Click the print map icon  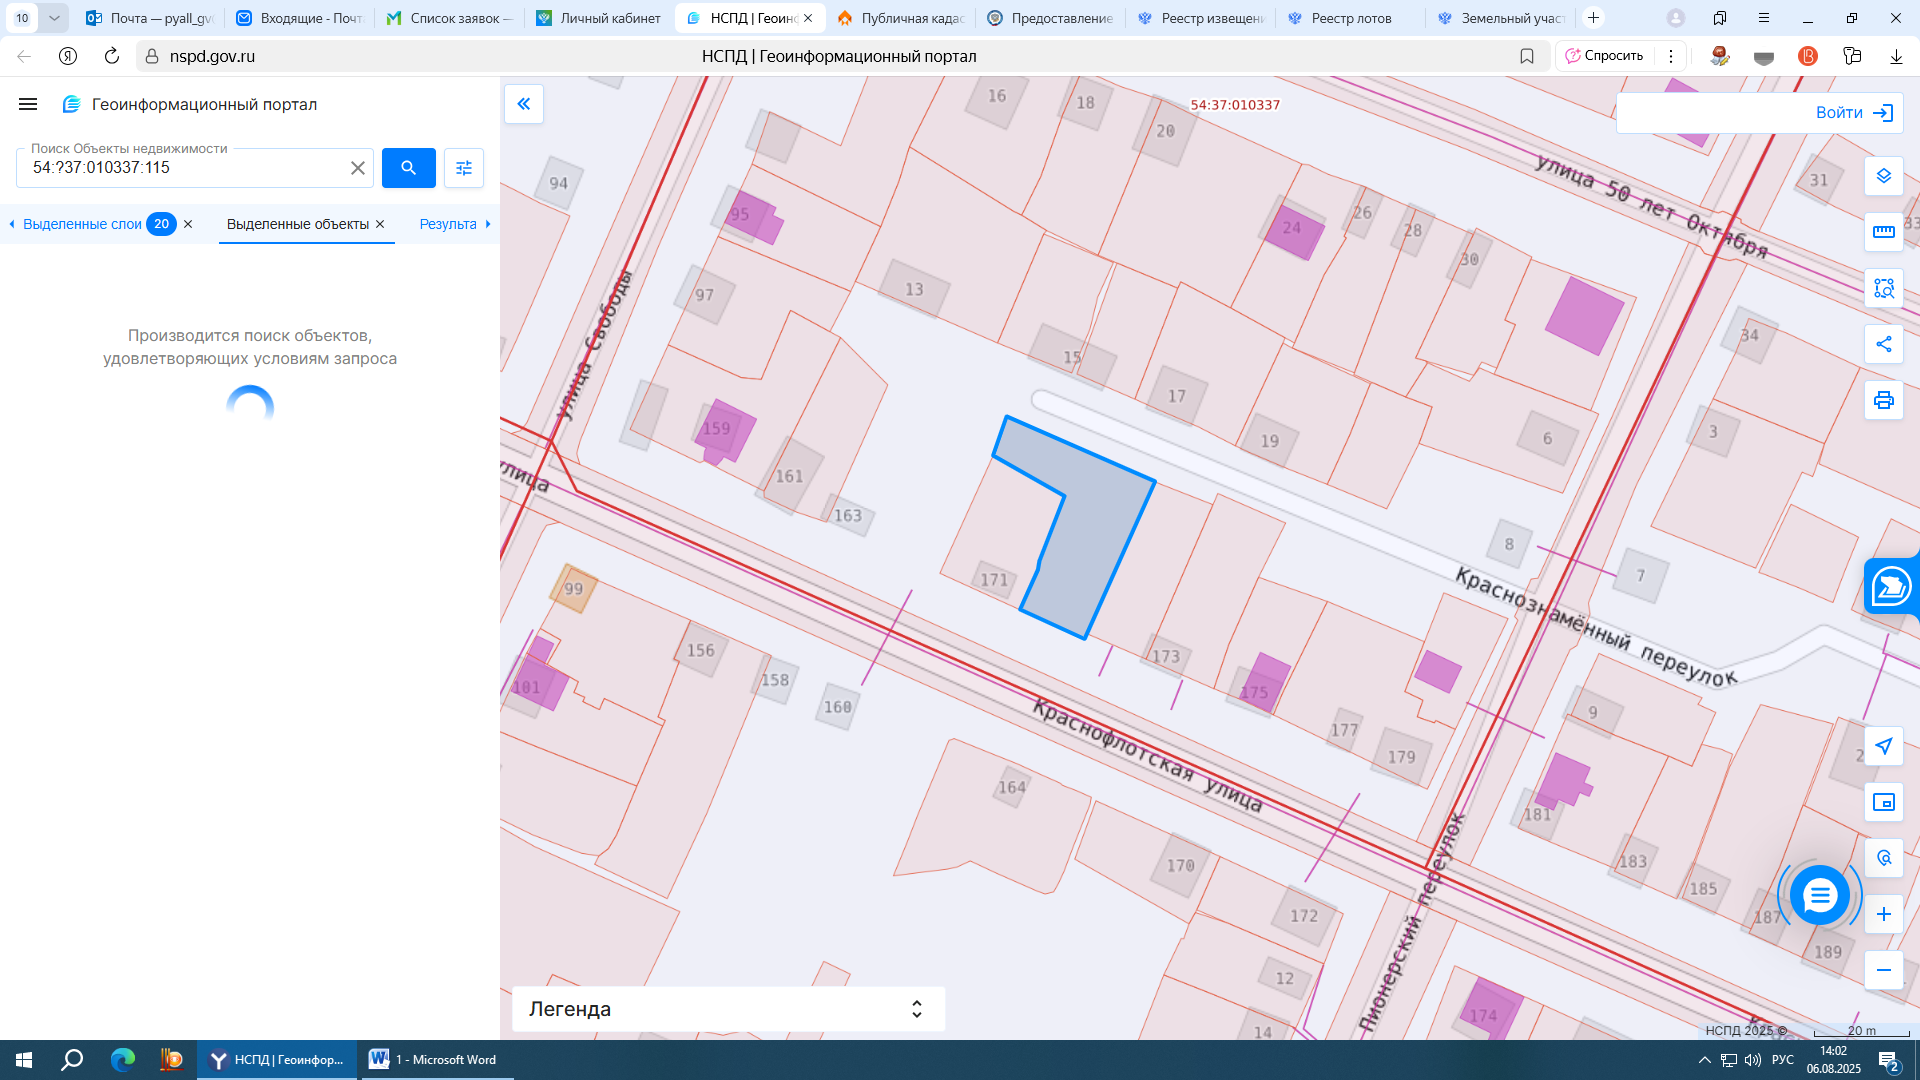point(1883,400)
